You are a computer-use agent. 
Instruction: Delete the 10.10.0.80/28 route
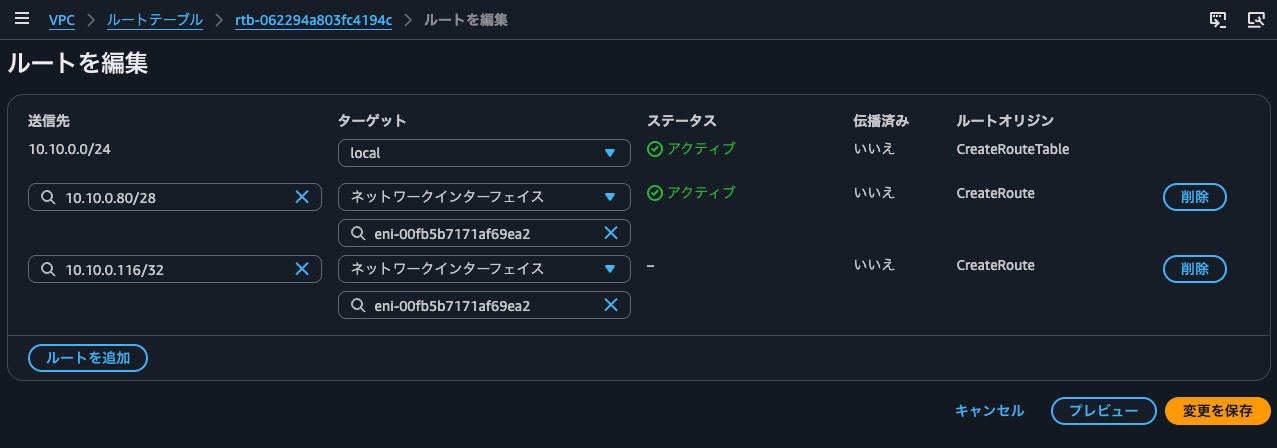click(1195, 197)
